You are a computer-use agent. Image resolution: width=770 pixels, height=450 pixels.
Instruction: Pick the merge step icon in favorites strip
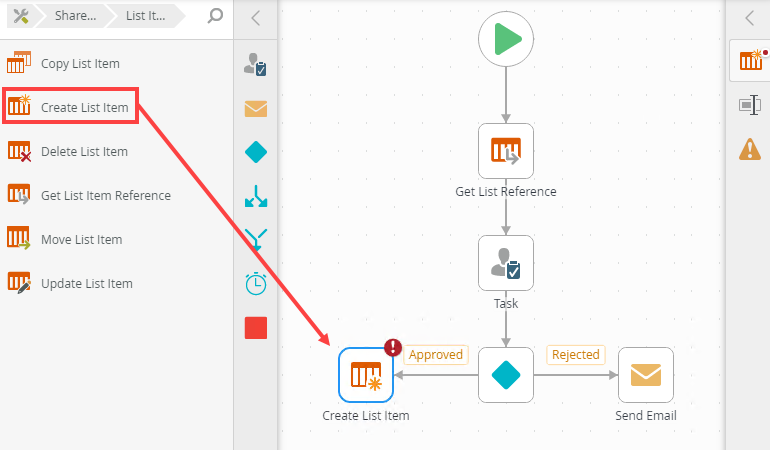tap(256, 240)
